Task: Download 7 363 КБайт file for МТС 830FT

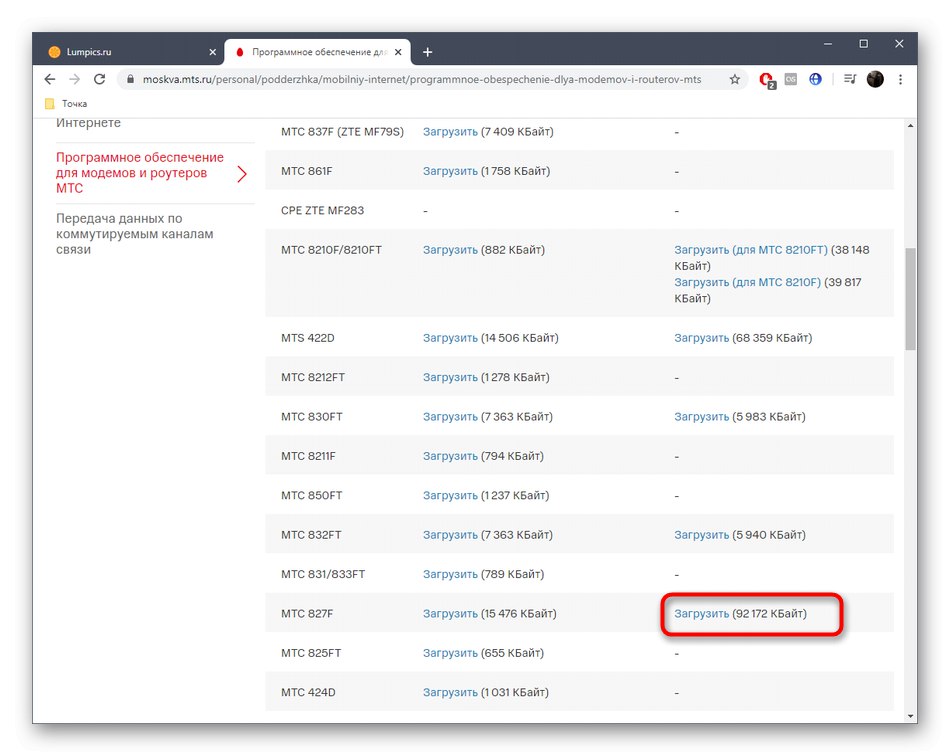Action: tap(450, 417)
